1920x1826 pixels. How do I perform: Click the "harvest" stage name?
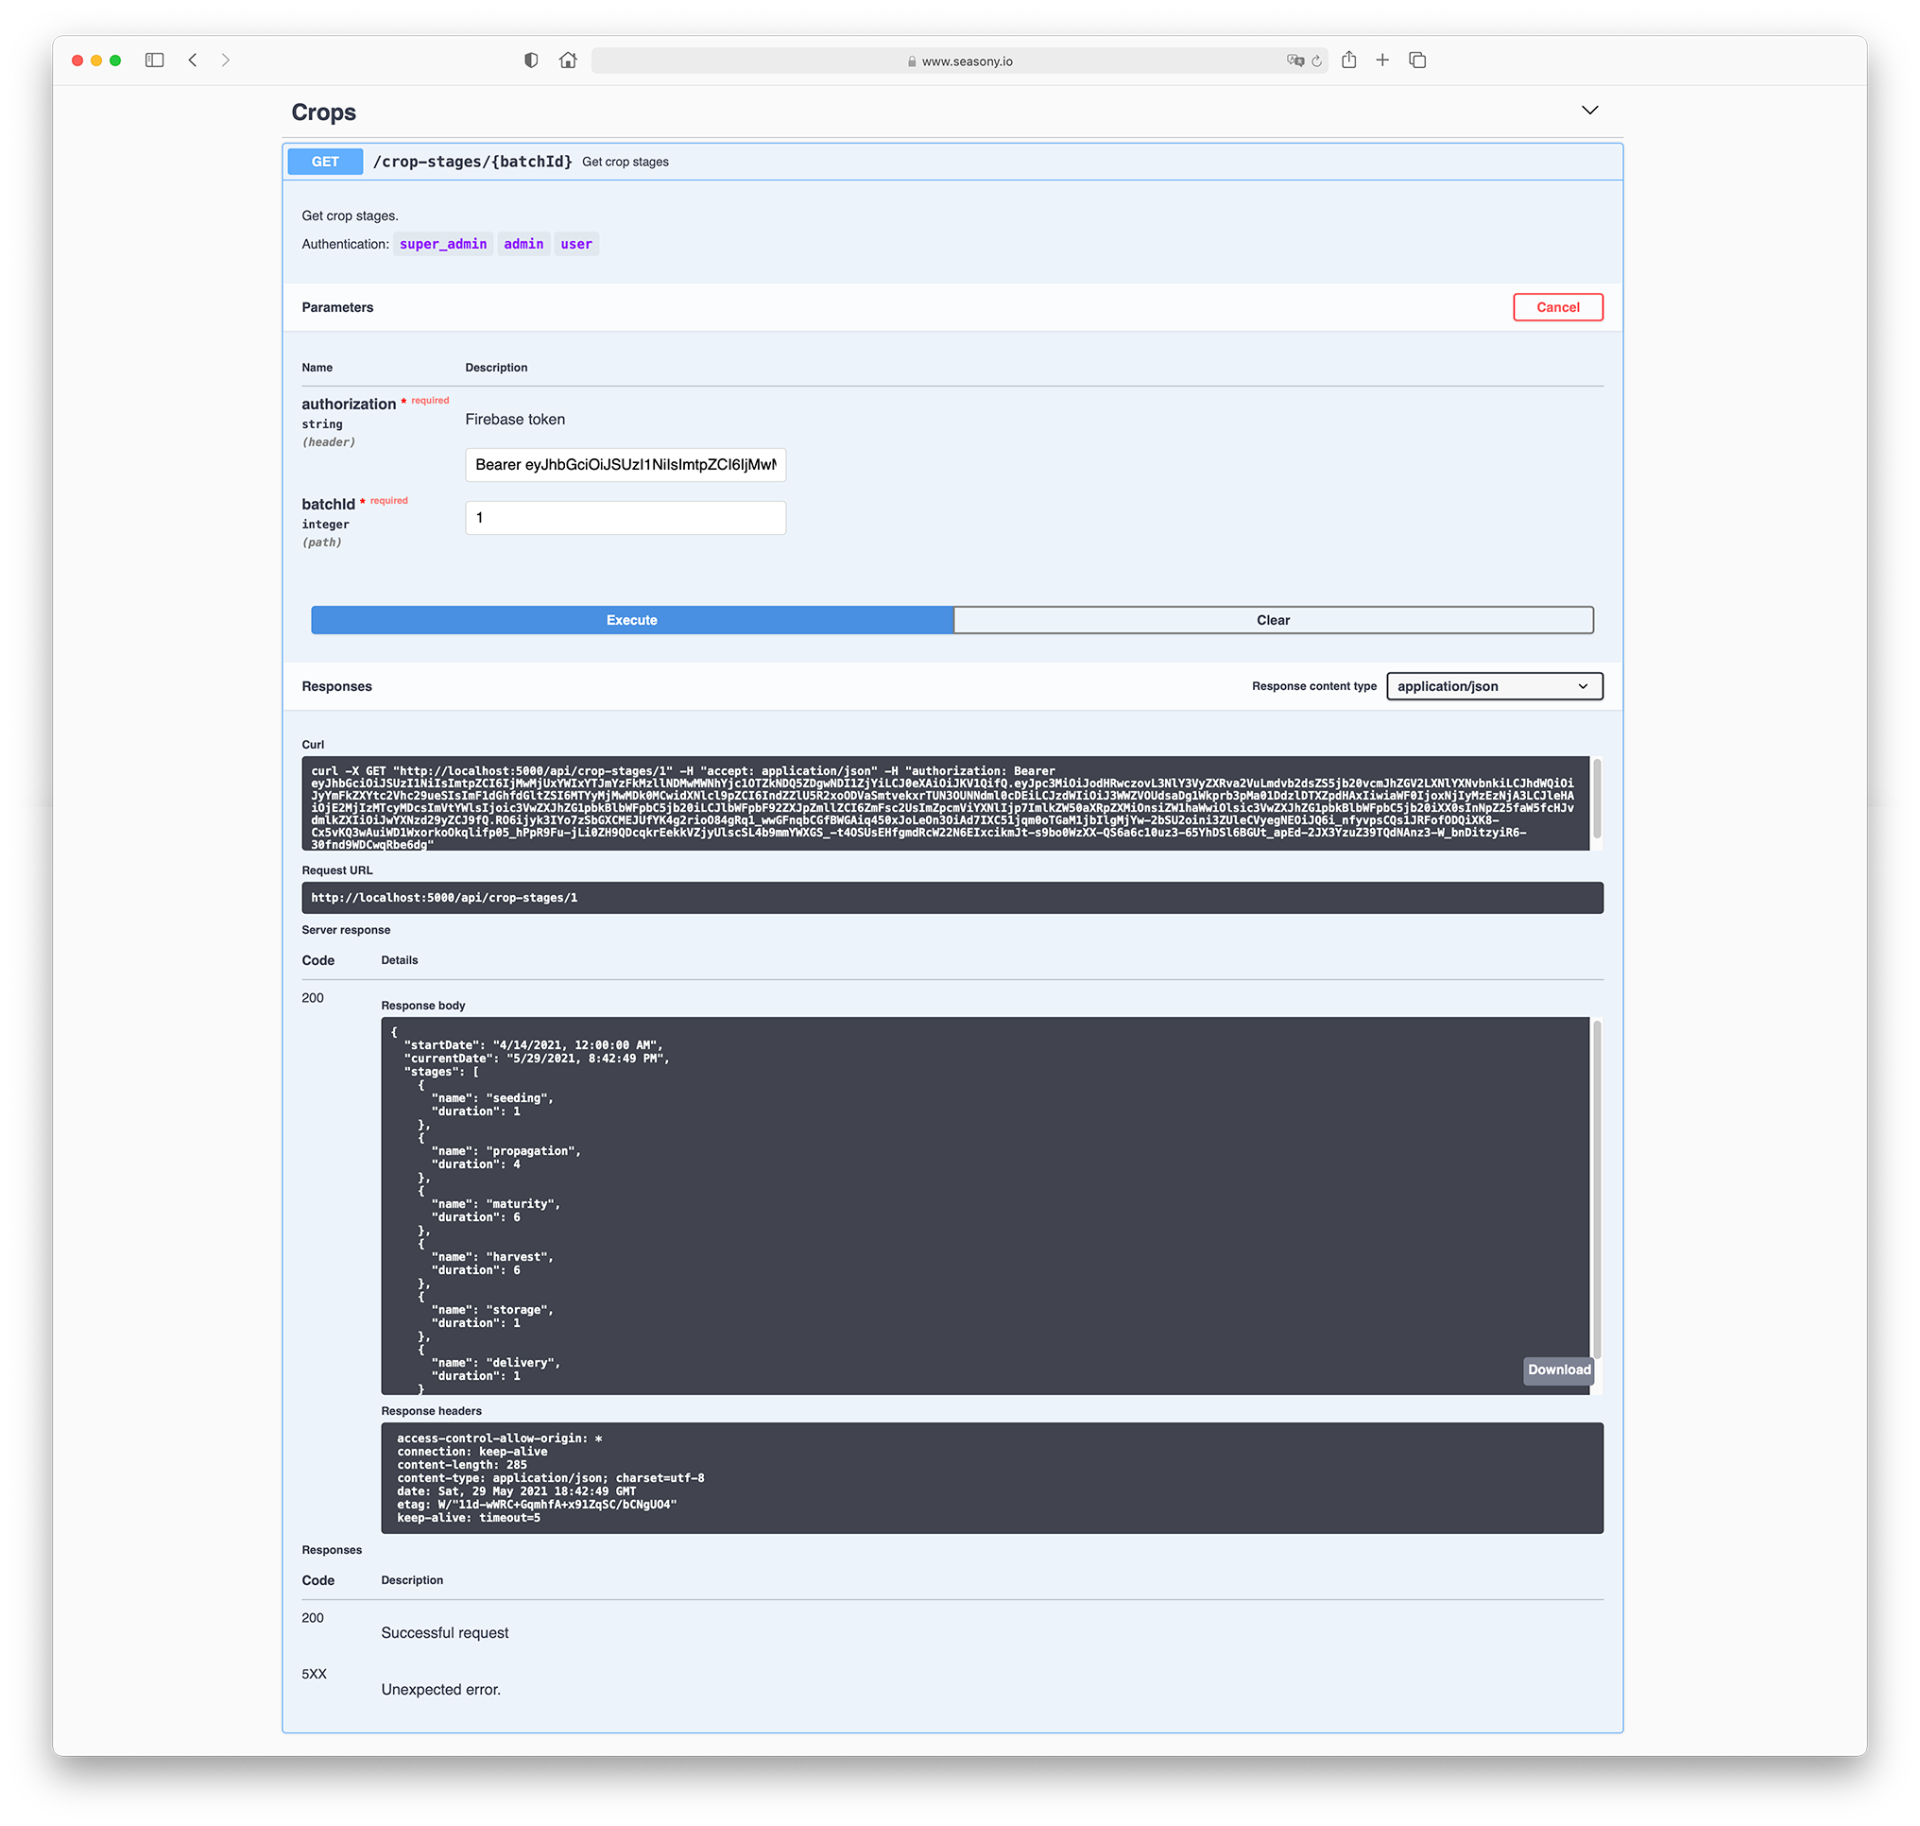point(517,1257)
